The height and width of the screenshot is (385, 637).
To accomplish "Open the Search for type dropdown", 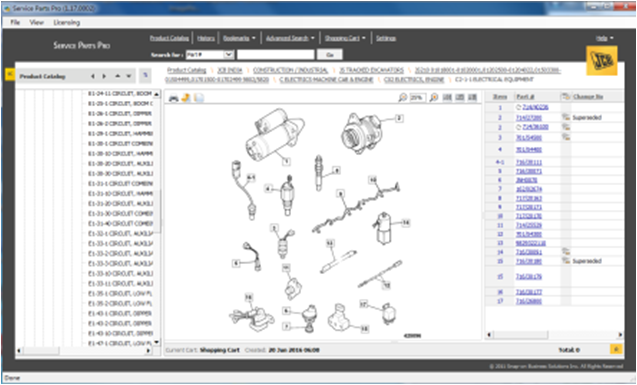I will click(229, 54).
